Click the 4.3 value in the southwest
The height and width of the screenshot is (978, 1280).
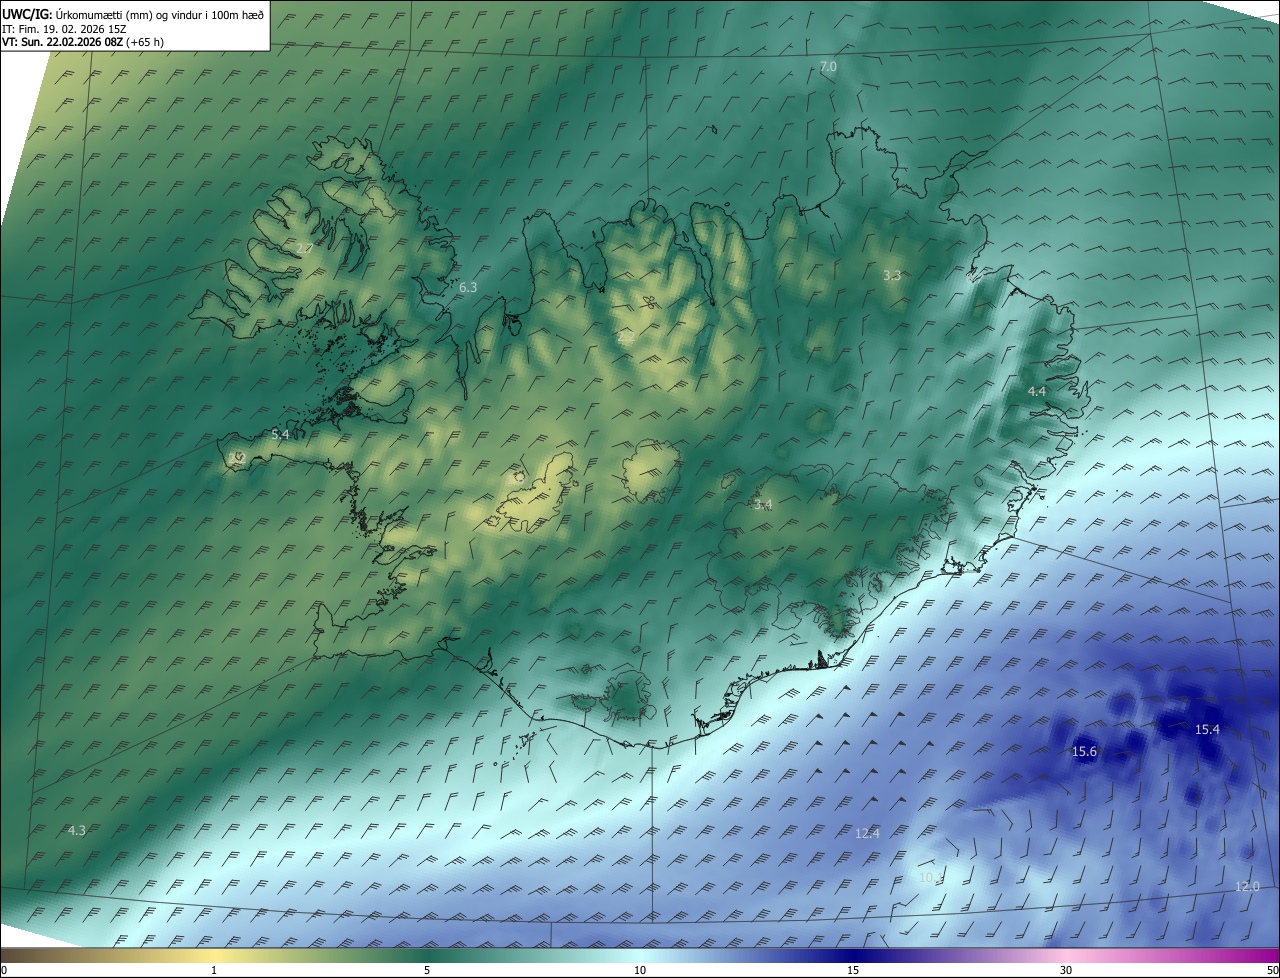(x=76, y=830)
